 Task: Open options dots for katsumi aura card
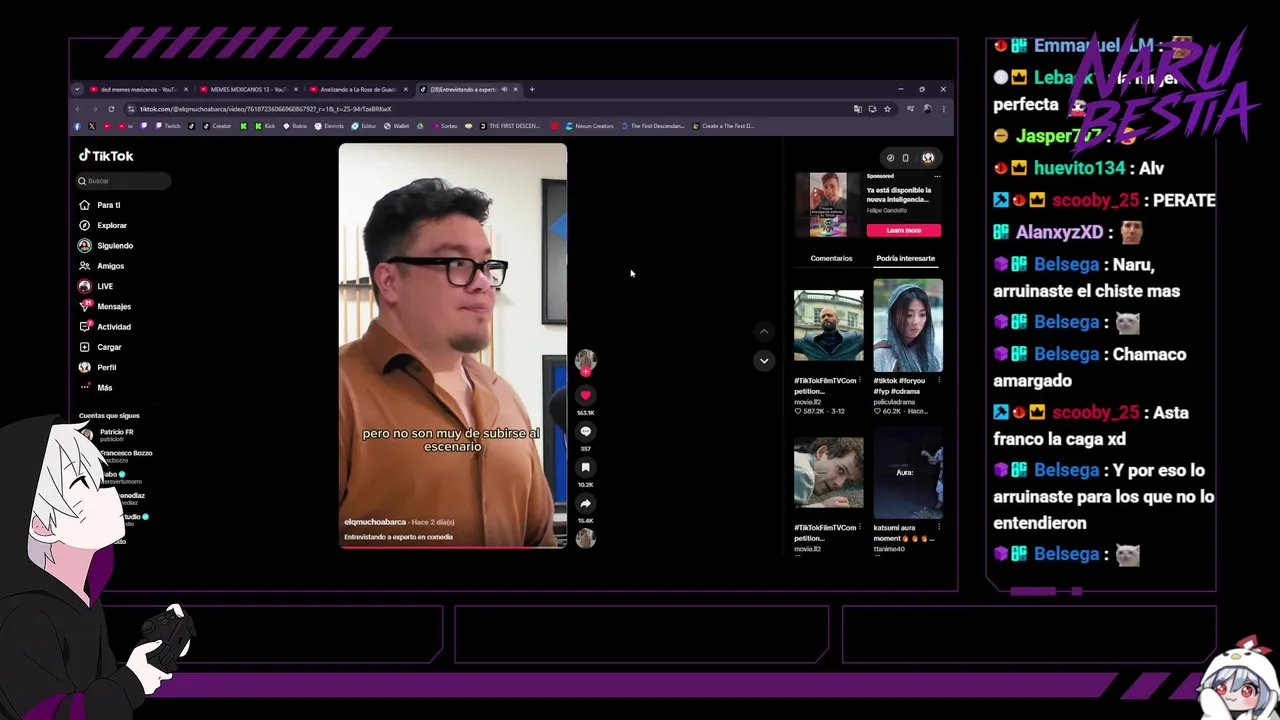click(x=939, y=528)
